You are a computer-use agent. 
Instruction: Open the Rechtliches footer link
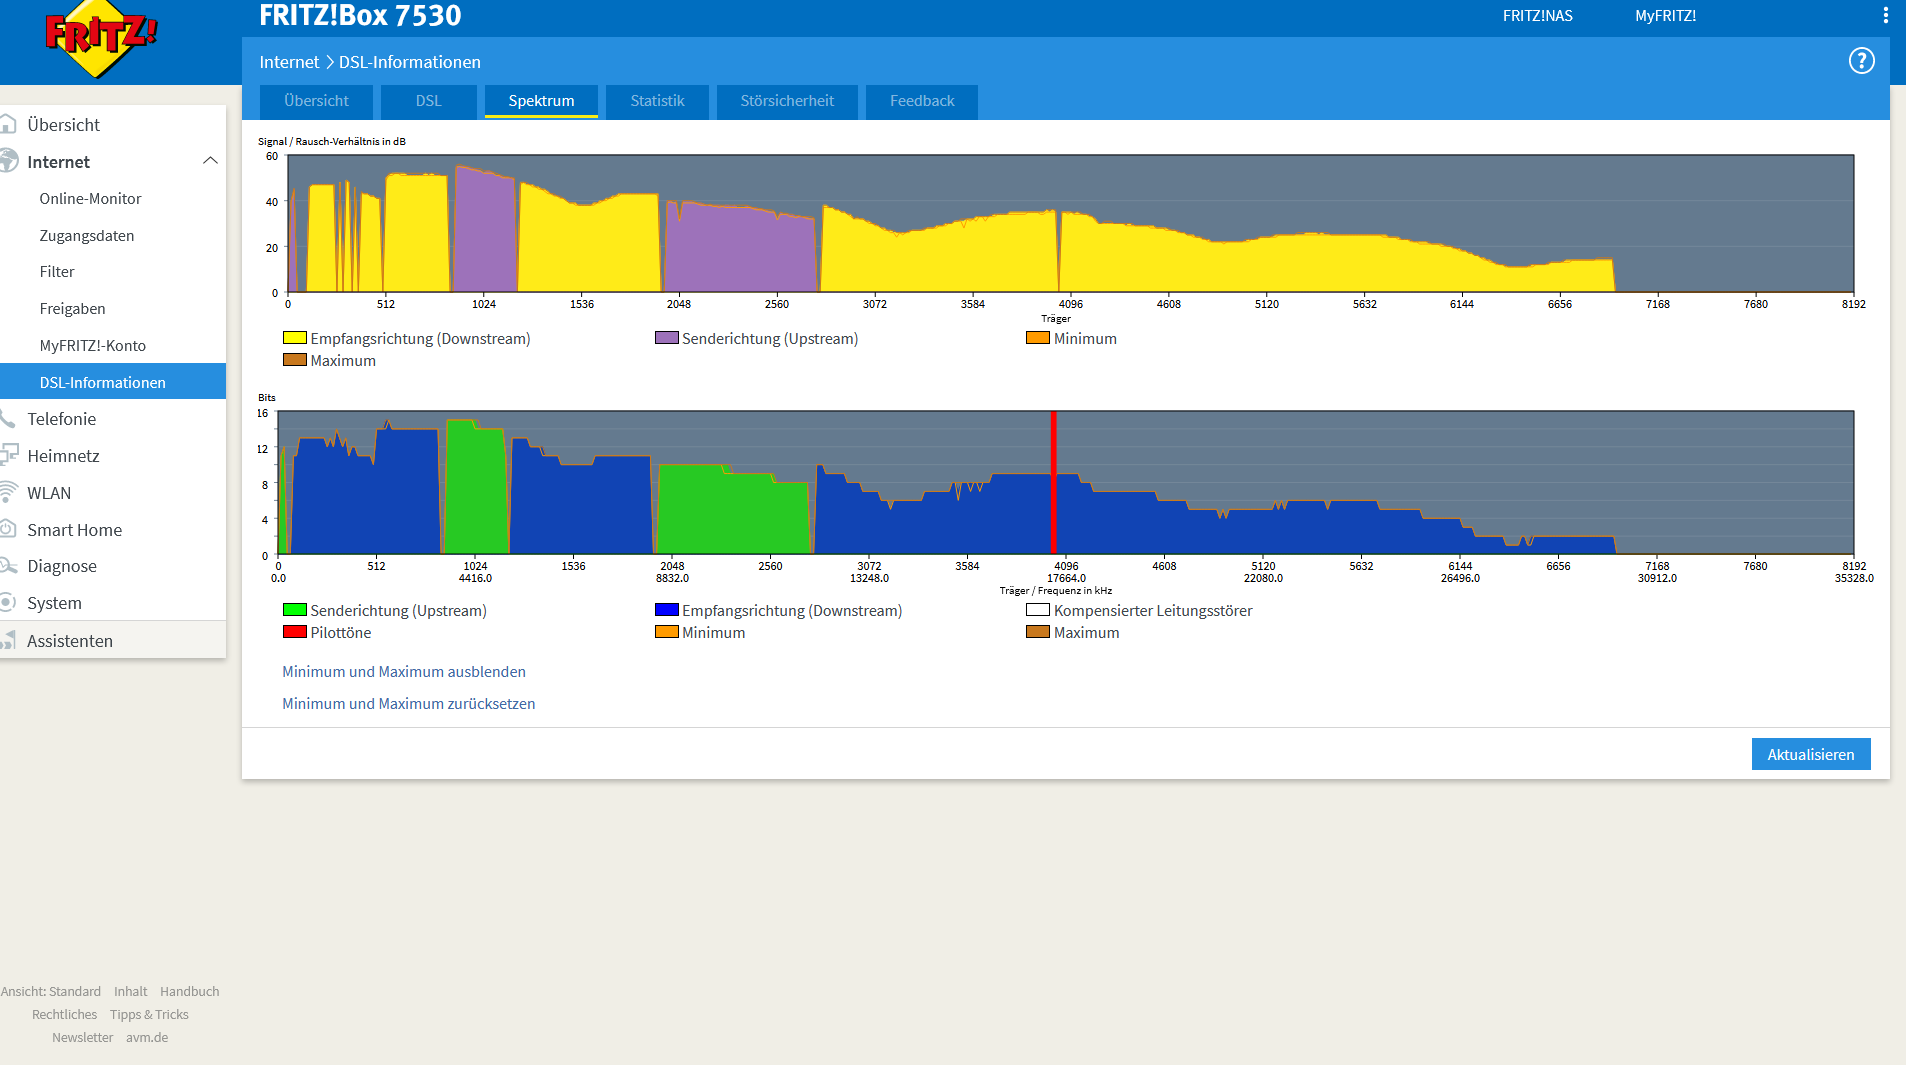(x=64, y=1015)
